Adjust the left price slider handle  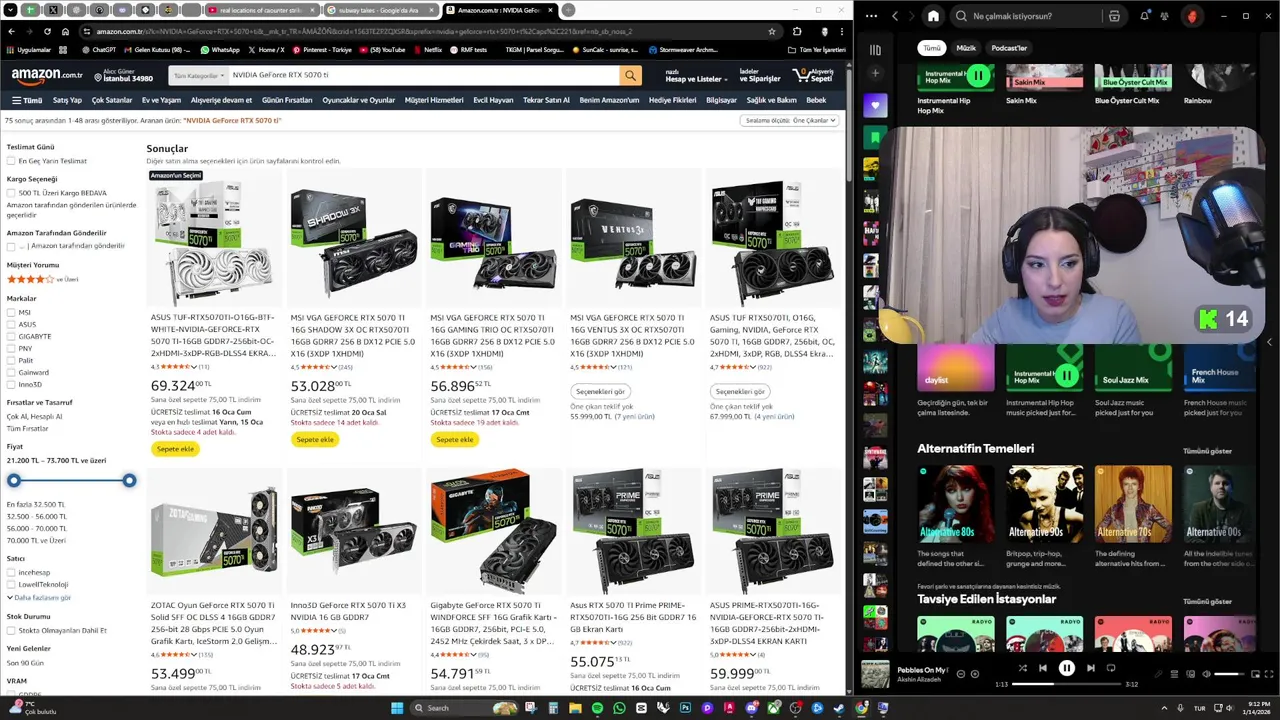tap(14, 481)
